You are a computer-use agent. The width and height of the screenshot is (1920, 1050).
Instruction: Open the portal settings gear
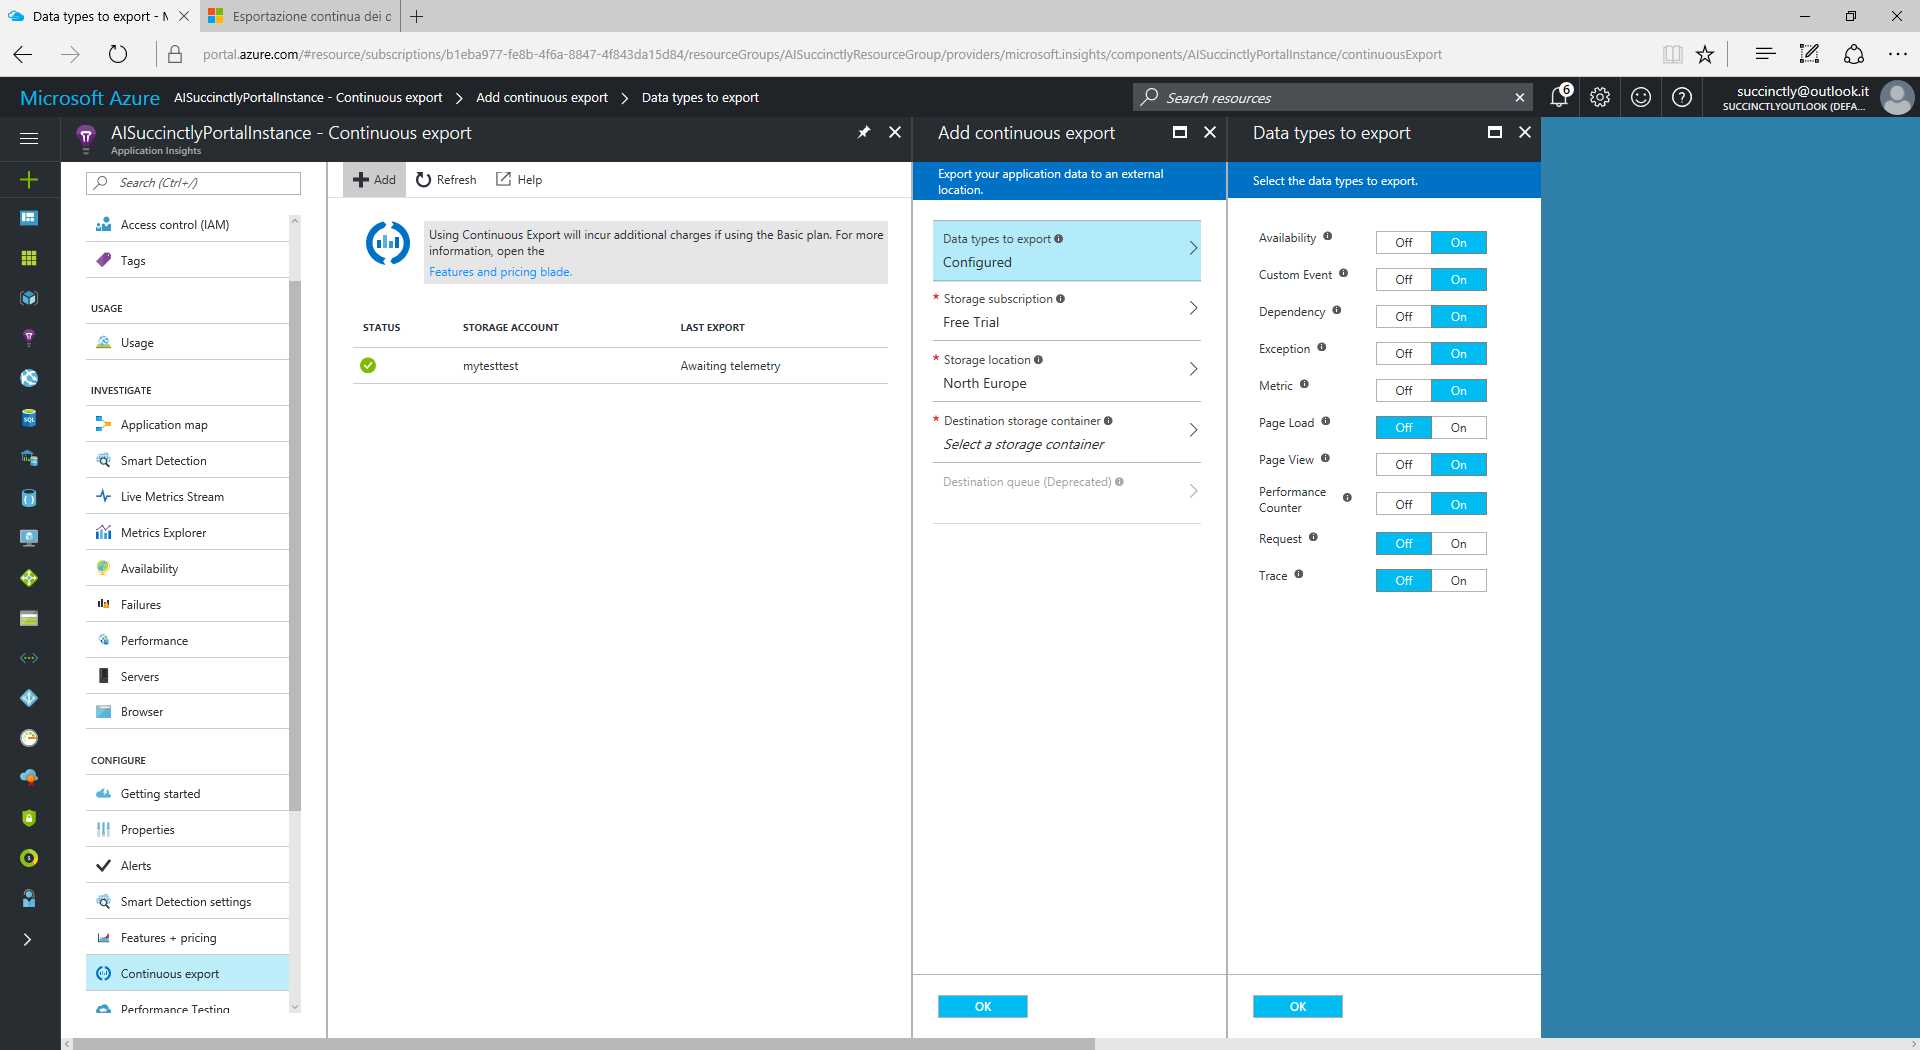click(x=1599, y=97)
